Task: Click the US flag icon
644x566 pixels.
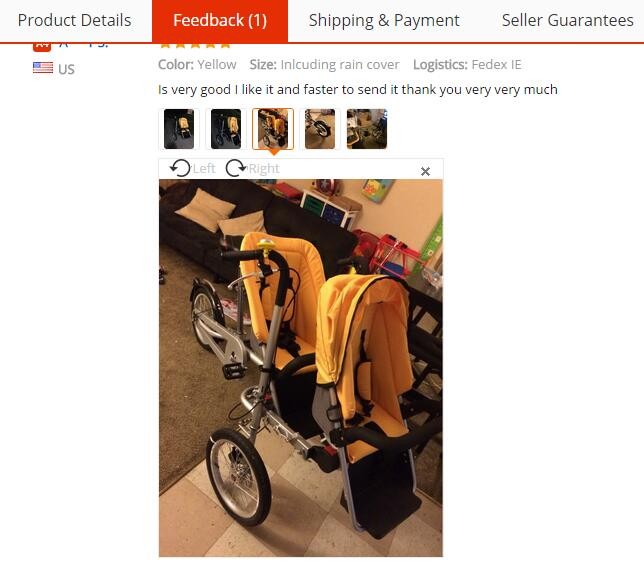Action: tap(43, 68)
